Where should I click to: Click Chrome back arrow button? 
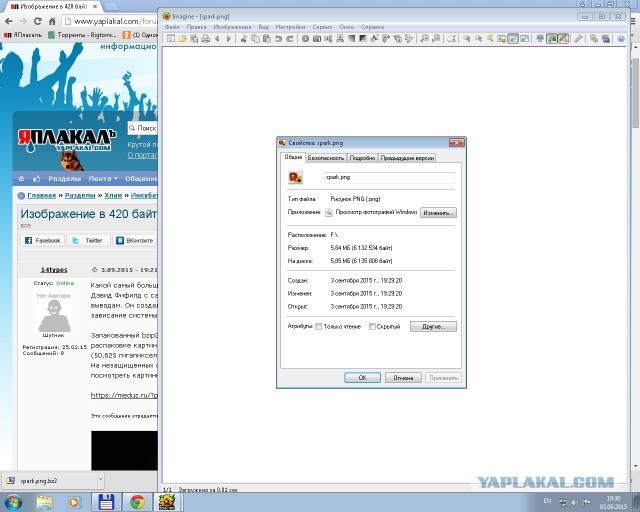click(x=9, y=21)
